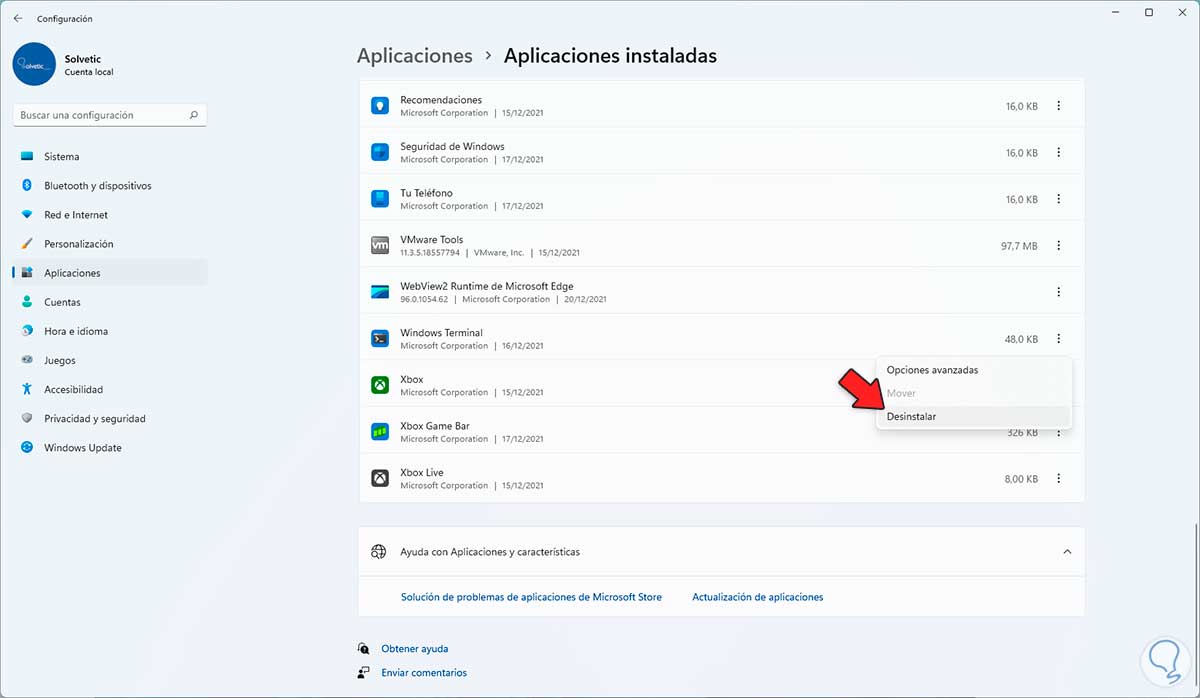Open Windows Update settings

coord(110,448)
